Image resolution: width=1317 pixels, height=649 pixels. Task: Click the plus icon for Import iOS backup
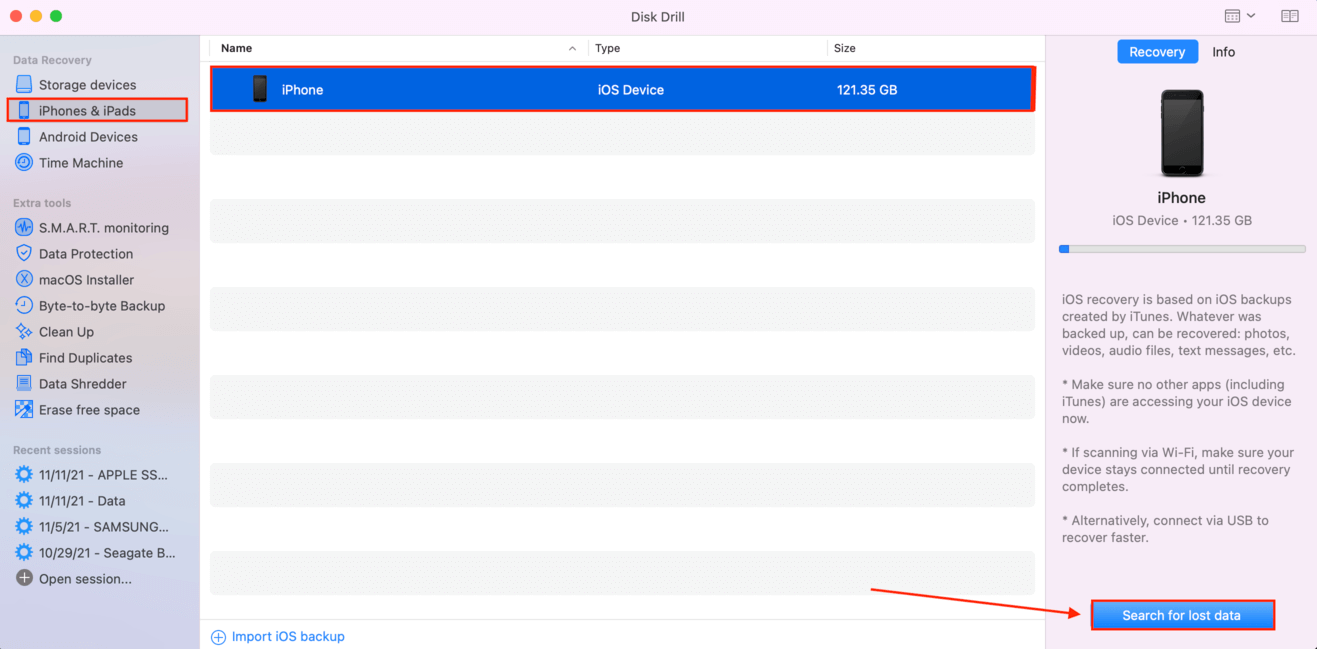pyautogui.click(x=218, y=637)
